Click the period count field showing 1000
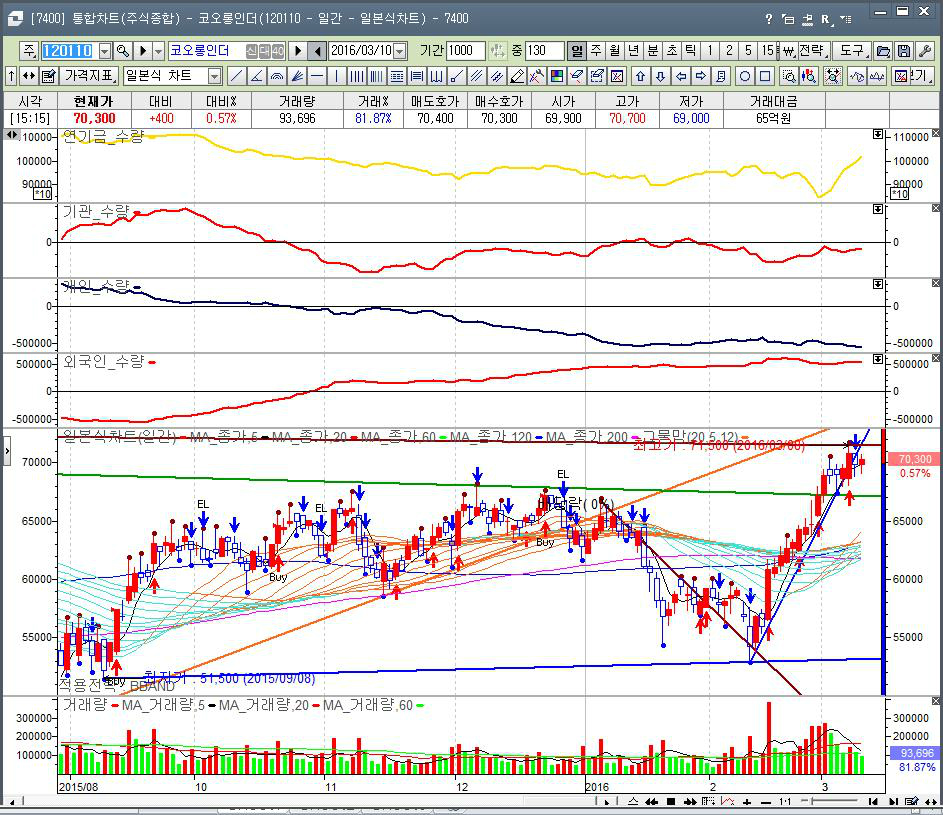Viewport: 943px width, 815px height. pos(466,51)
